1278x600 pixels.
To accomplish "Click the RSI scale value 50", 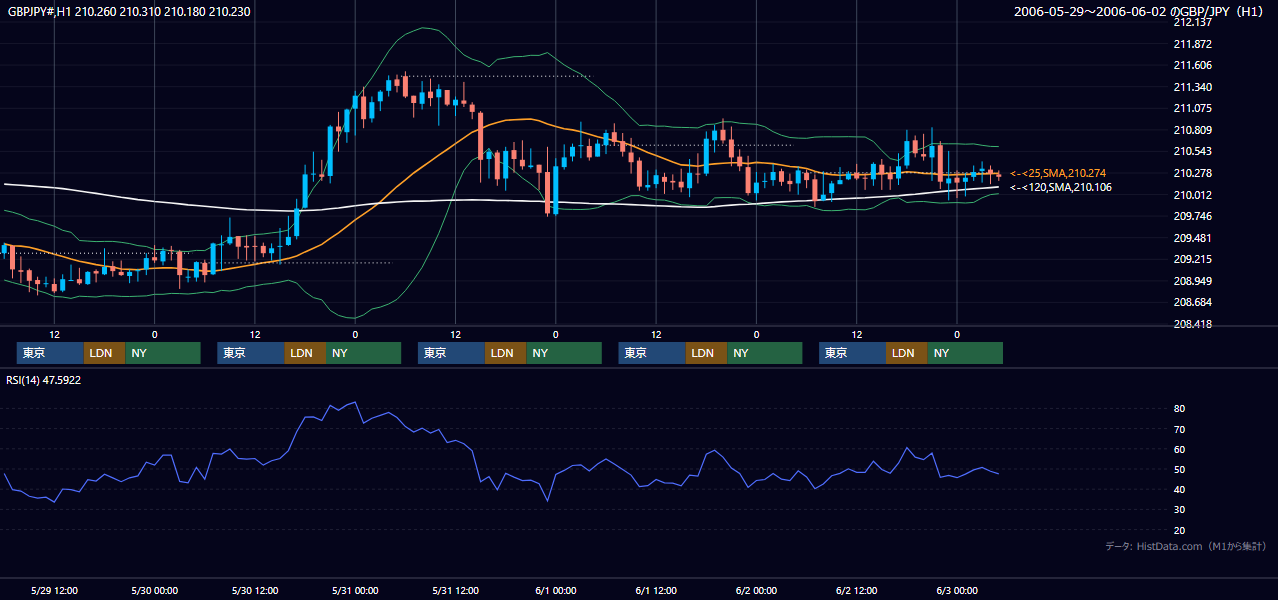I will click(1180, 470).
